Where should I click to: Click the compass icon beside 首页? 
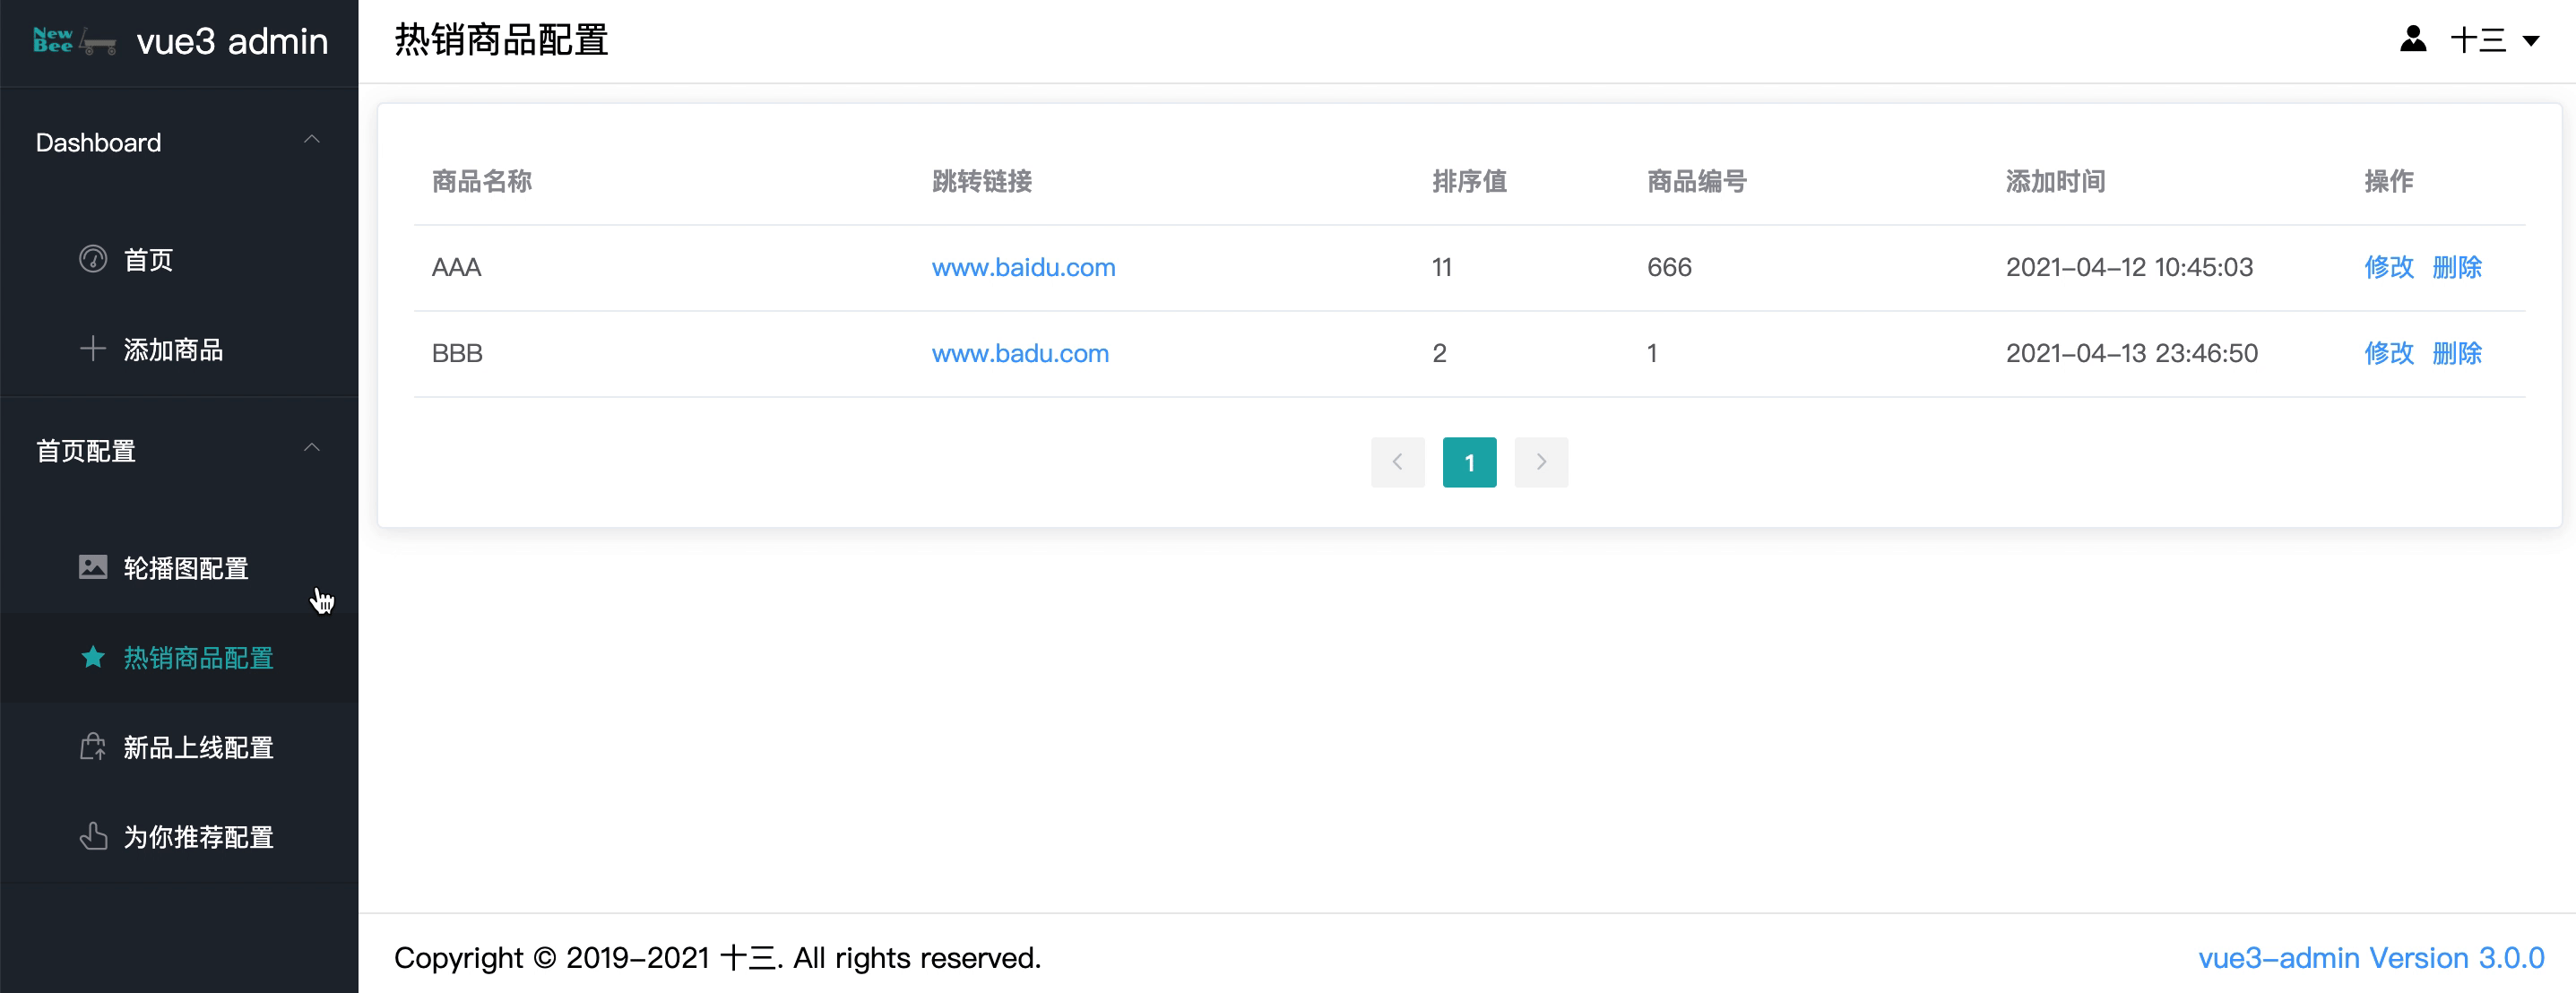pyautogui.click(x=93, y=258)
